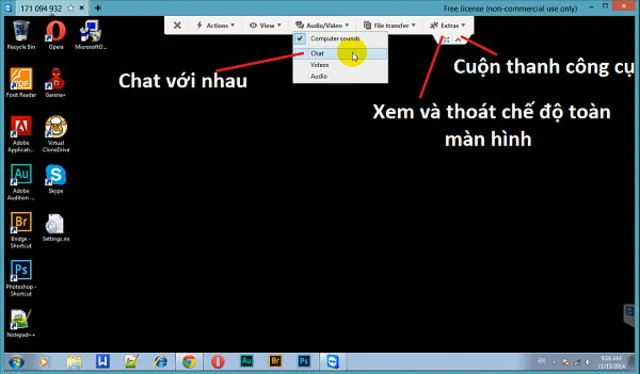Select the Skype desktop shortcut
This screenshot has width=640, height=374.
click(56, 179)
